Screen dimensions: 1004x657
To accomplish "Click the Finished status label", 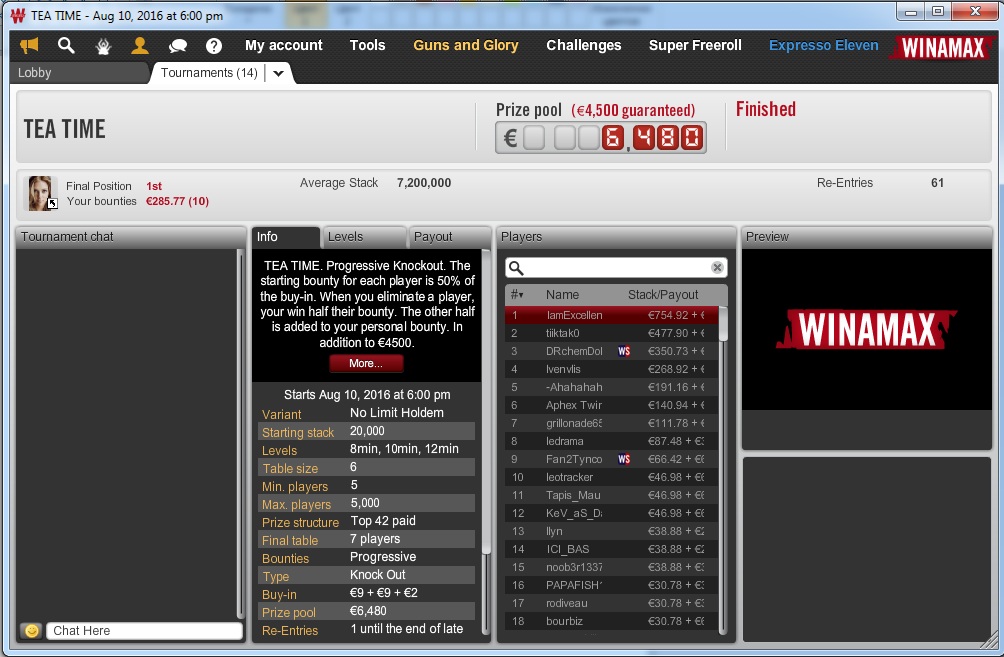I will pyautogui.click(x=766, y=110).
